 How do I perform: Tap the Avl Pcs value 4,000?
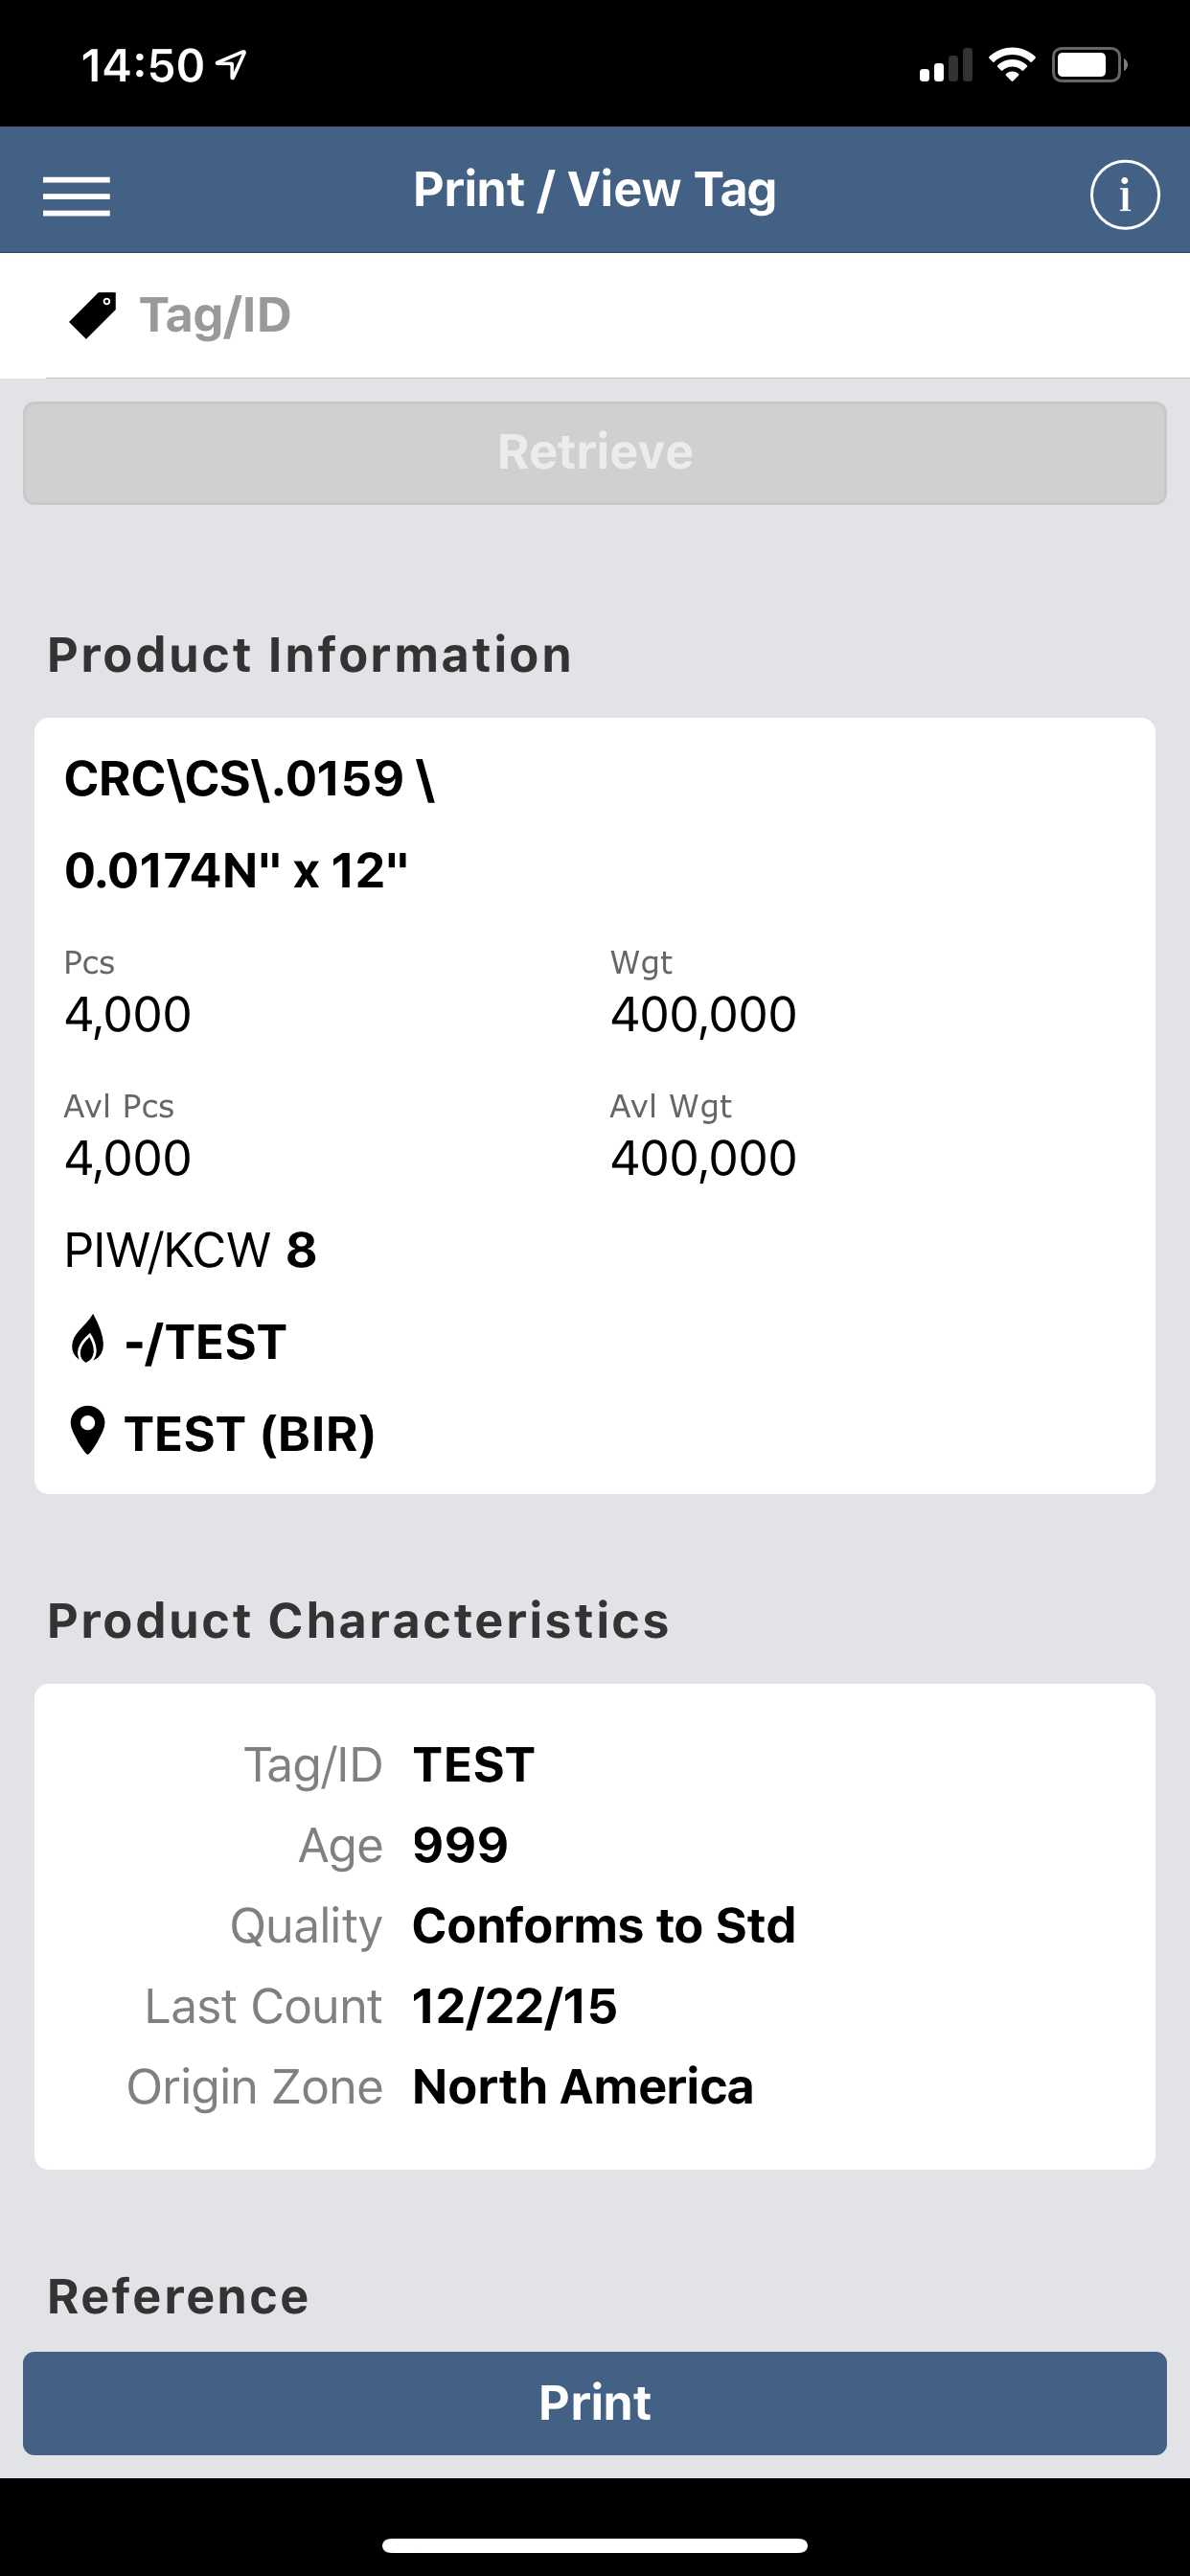pyautogui.click(x=128, y=1159)
